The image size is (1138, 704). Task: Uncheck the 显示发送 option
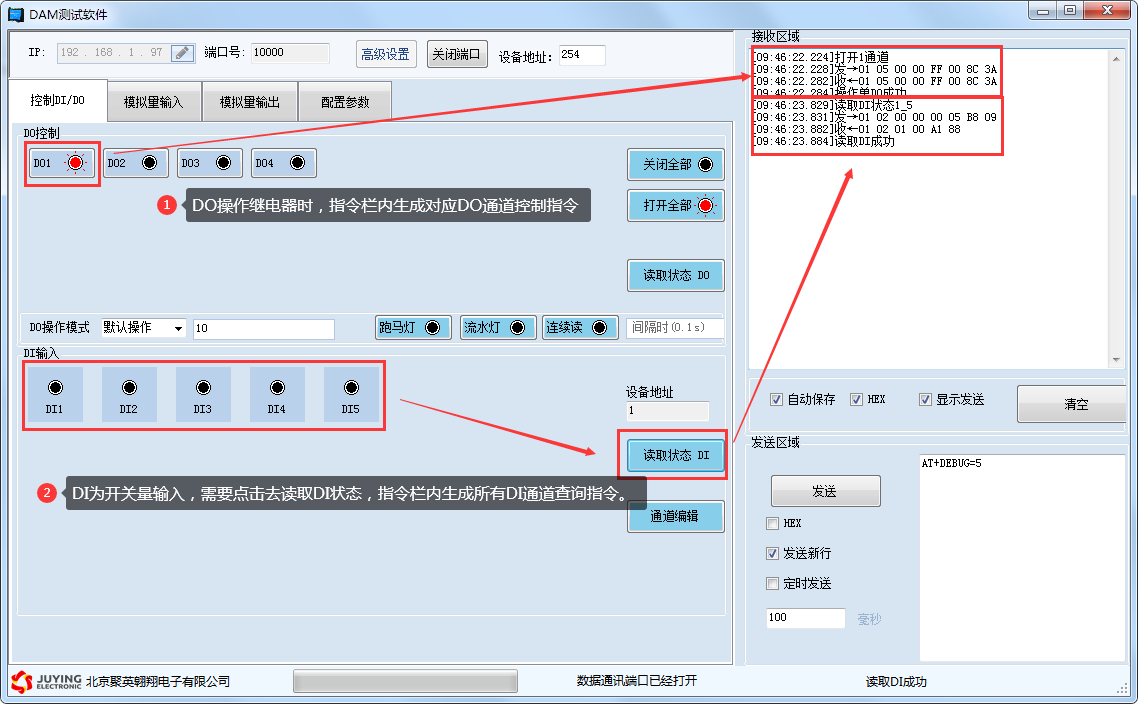tap(925, 400)
